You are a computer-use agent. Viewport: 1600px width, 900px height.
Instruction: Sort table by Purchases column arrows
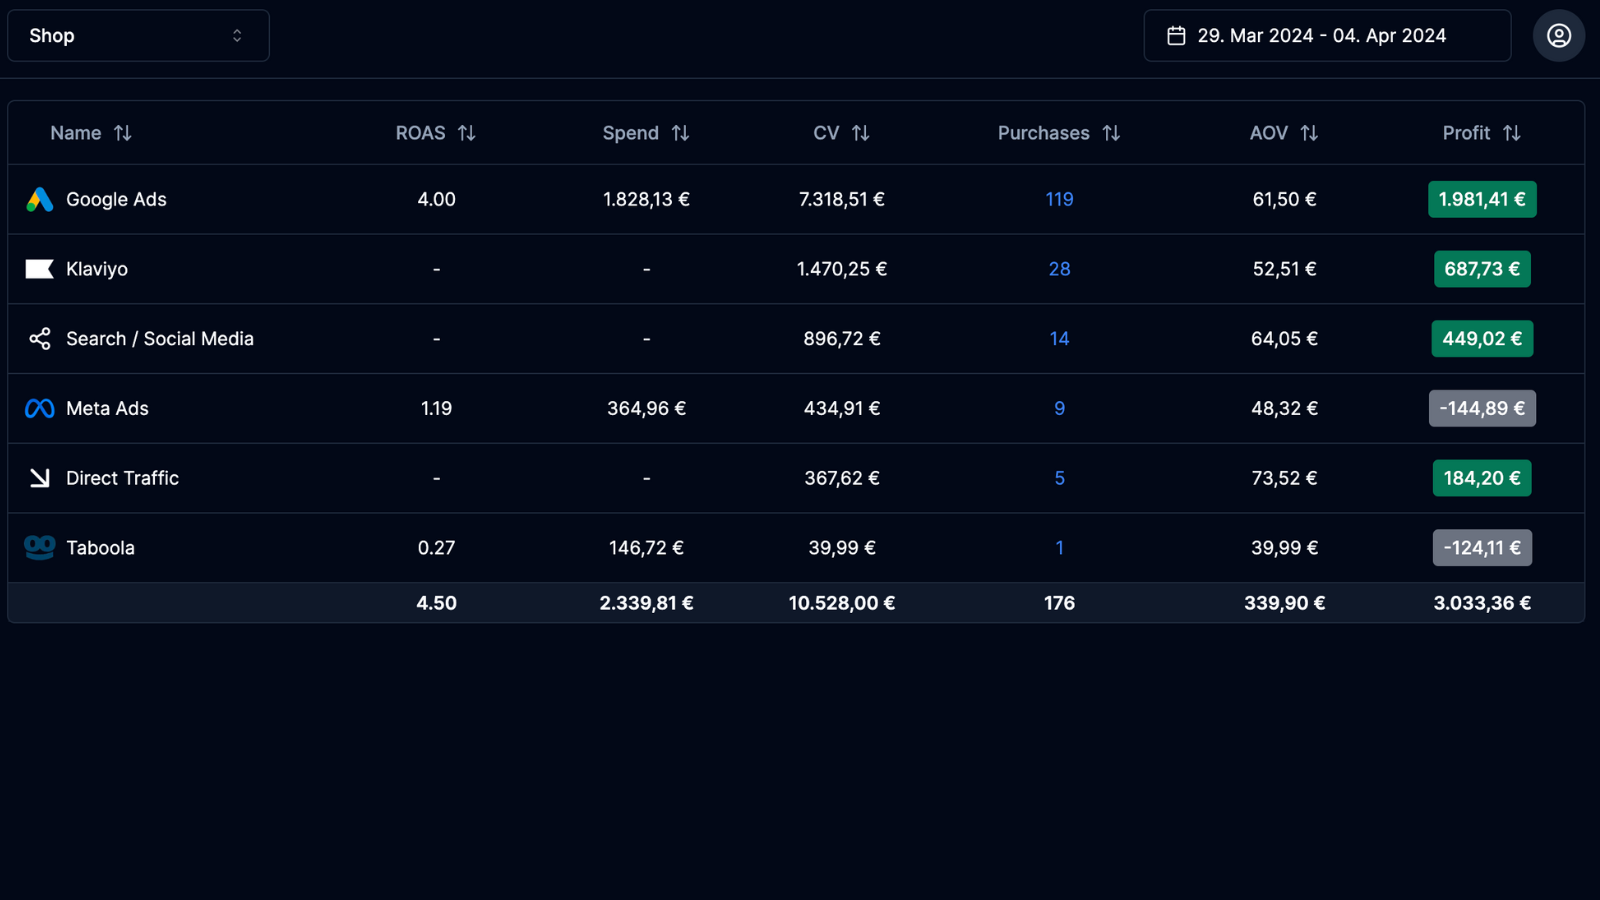[x=1111, y=133]
